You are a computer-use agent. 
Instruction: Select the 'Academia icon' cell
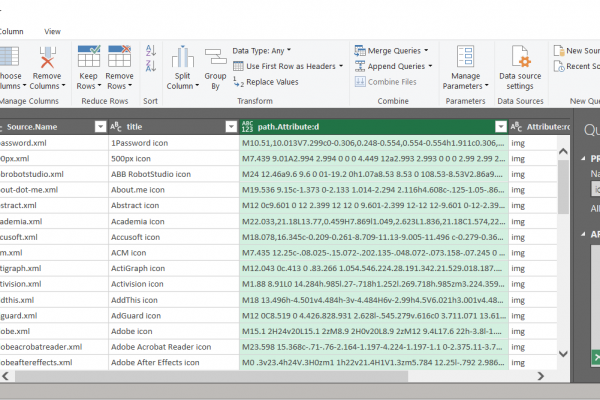[x=174, y=221]
